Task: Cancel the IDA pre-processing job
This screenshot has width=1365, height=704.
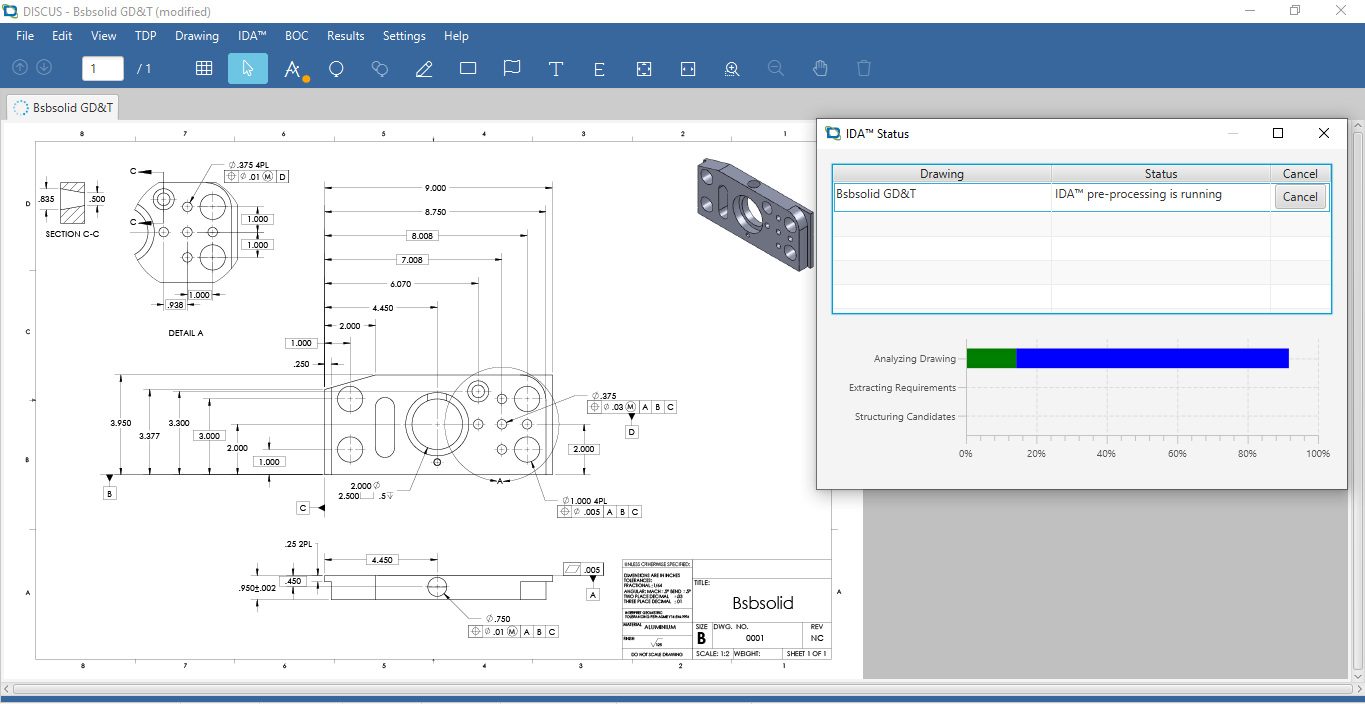Action: coord(1300,197)
